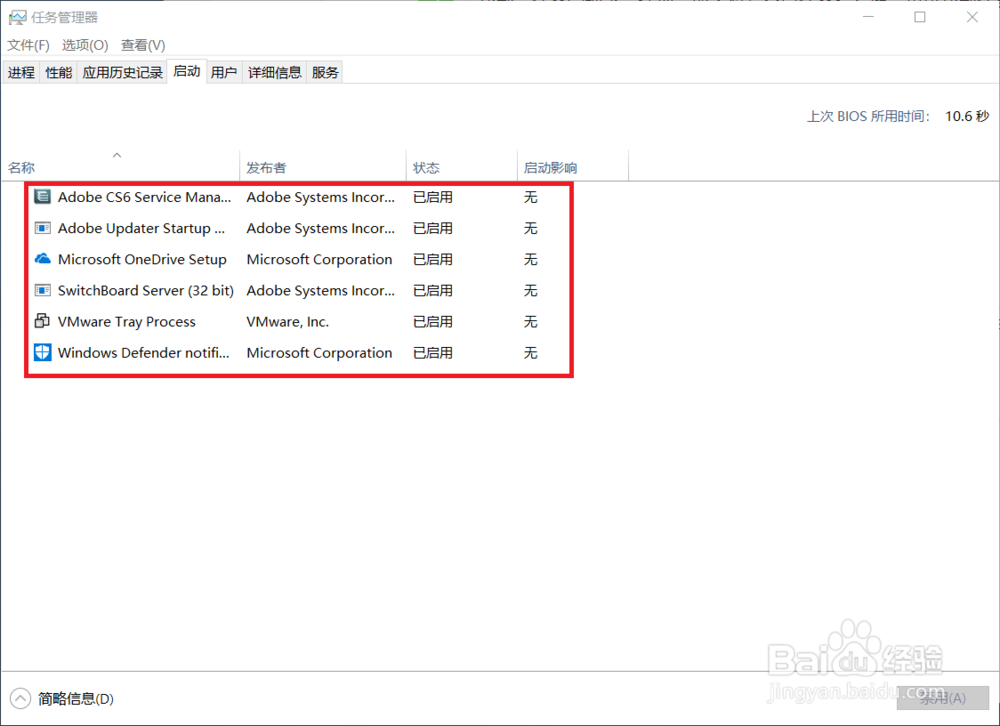This screenshot has height=726, width=1000.
Task: Select the Microsoft OneDrive Setup entry name
Action: click(x=142, y=259)
